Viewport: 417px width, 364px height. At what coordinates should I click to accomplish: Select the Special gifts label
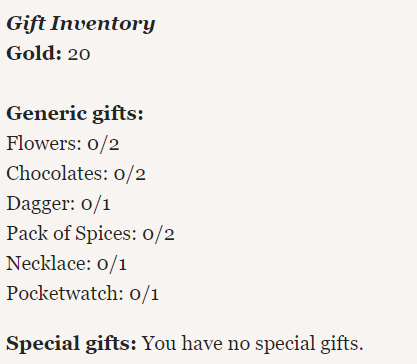[71, 344]
